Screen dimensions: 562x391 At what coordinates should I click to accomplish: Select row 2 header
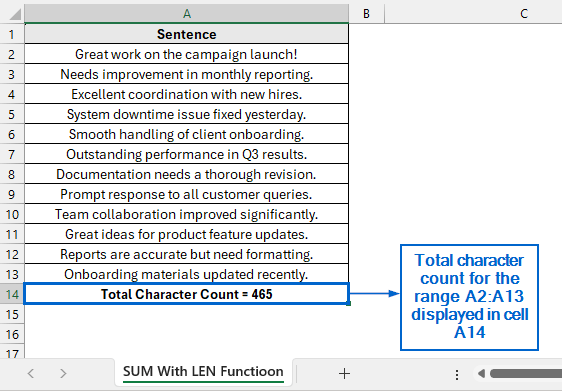12,54
